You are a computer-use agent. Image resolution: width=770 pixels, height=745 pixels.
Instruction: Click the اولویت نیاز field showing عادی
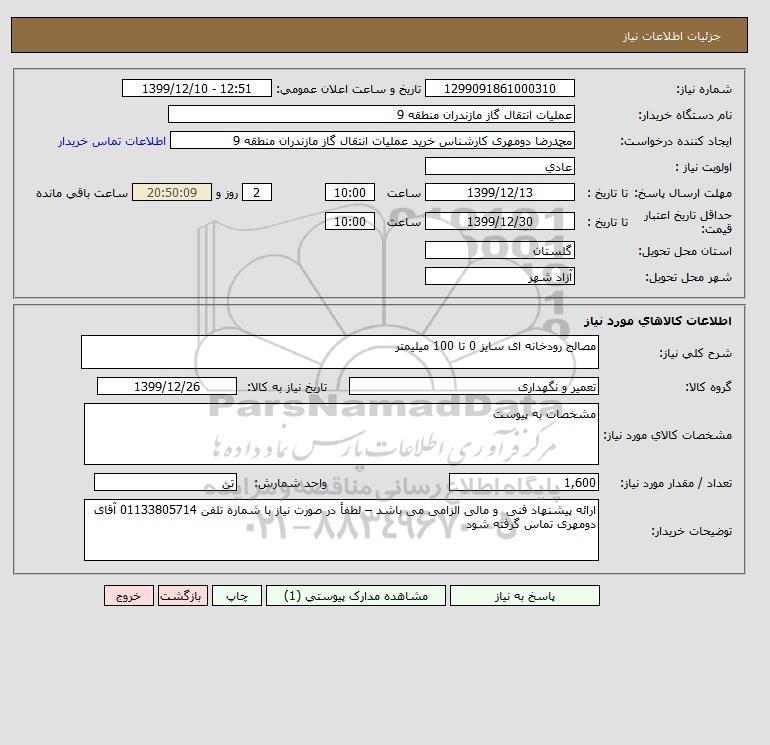pos(499,166)
